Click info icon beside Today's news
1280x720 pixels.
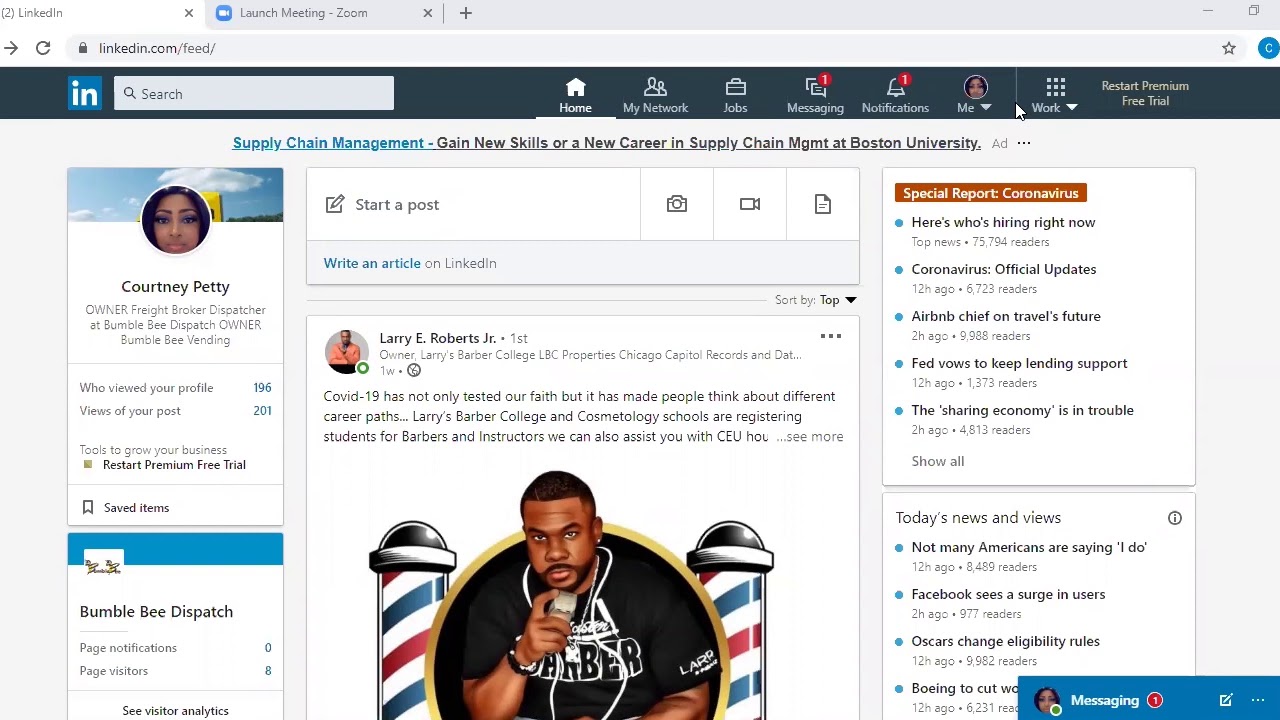pos(1175,518)
